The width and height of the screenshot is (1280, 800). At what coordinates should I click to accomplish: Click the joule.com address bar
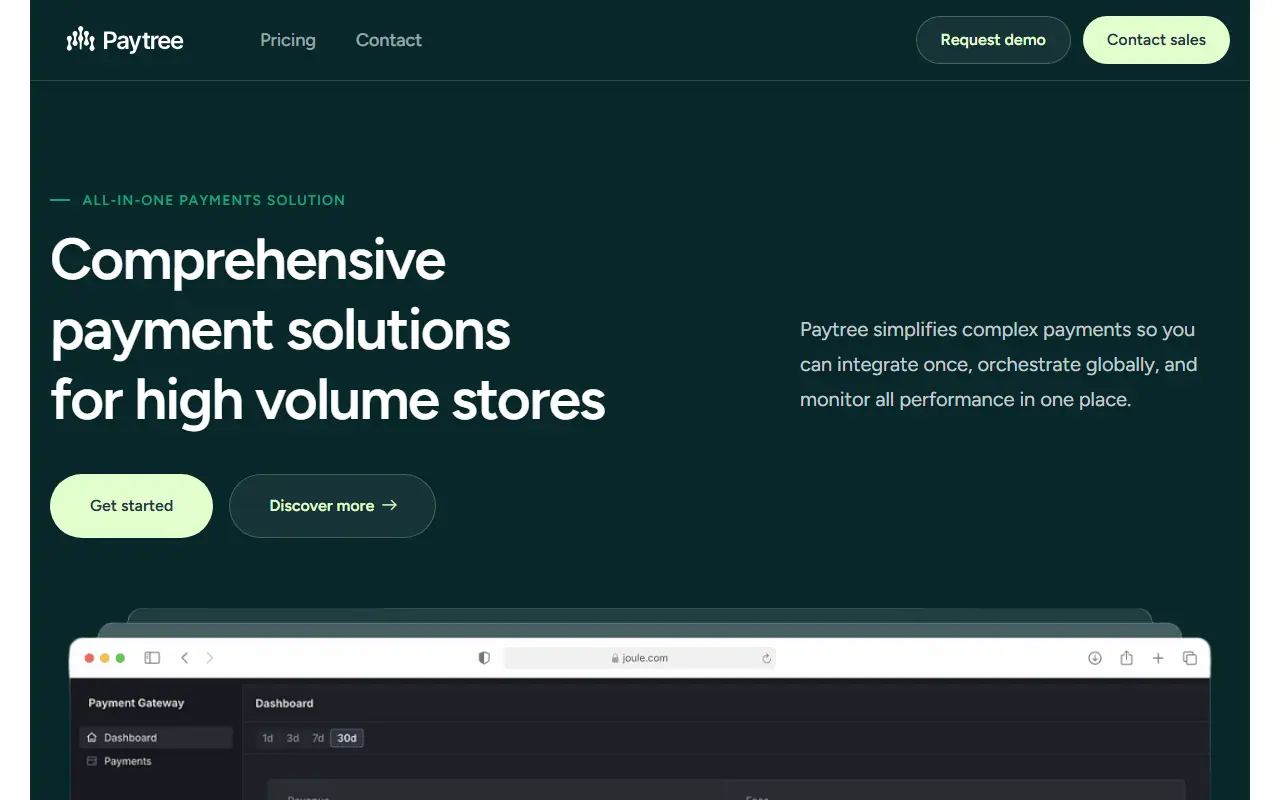coord(640,658)
